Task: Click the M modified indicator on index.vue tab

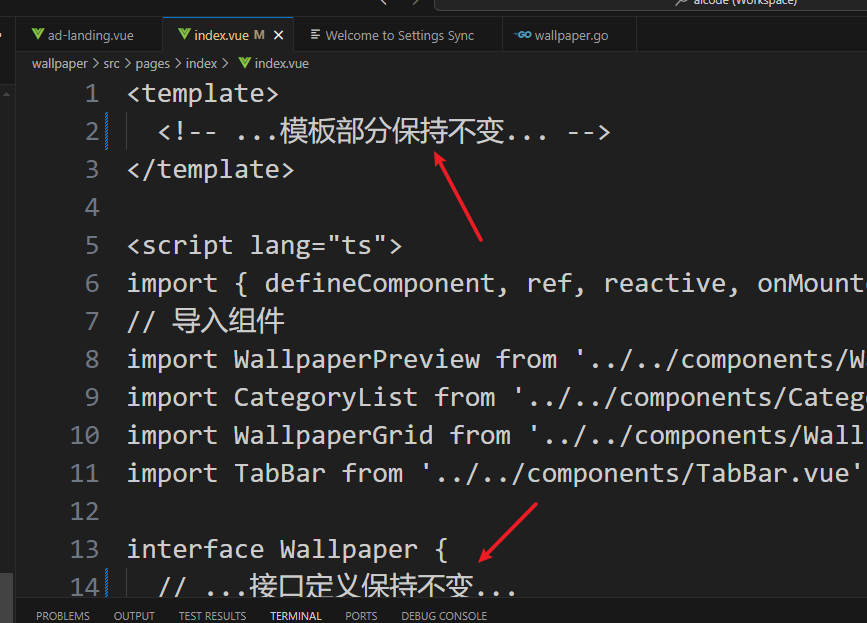Action: coord(259,35)
